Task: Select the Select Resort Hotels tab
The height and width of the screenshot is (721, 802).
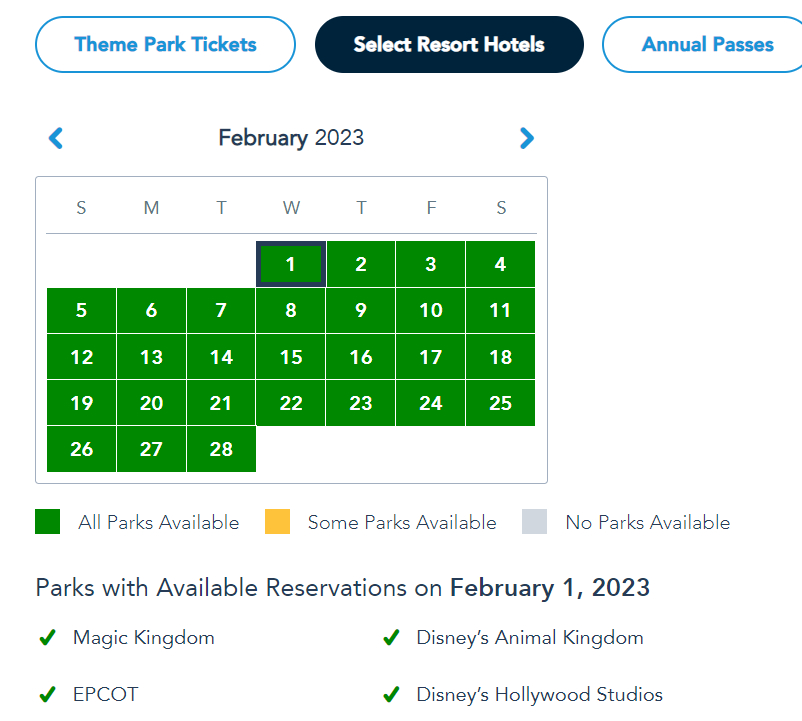Action: (x=449, y=45)
